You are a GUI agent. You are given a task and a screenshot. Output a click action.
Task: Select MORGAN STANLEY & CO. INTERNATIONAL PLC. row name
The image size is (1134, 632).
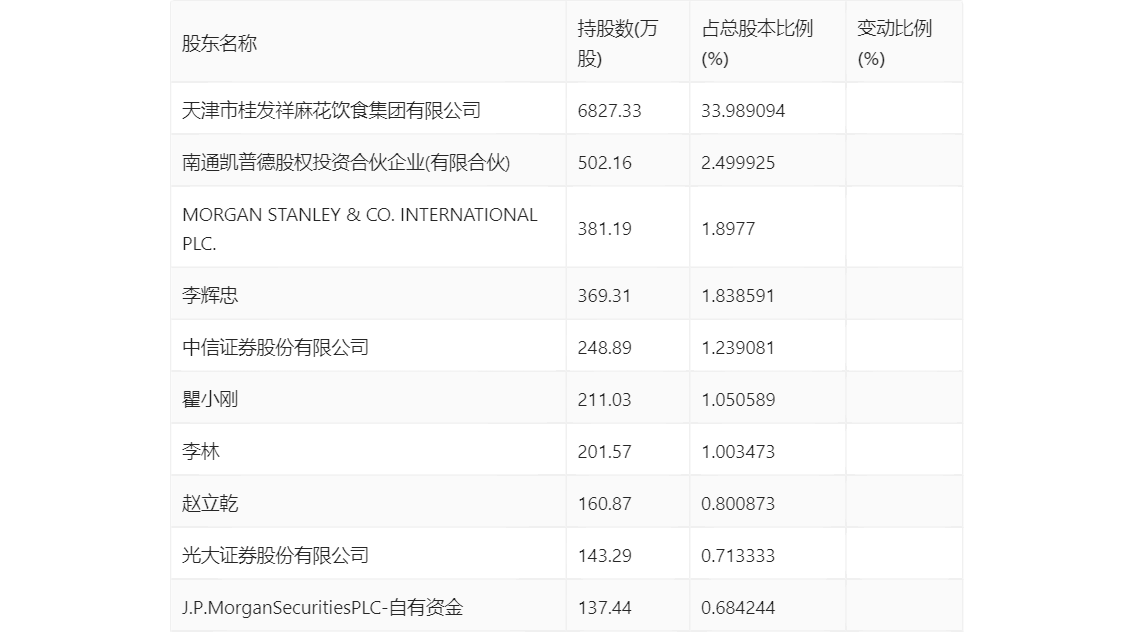(x=359, y=229)
